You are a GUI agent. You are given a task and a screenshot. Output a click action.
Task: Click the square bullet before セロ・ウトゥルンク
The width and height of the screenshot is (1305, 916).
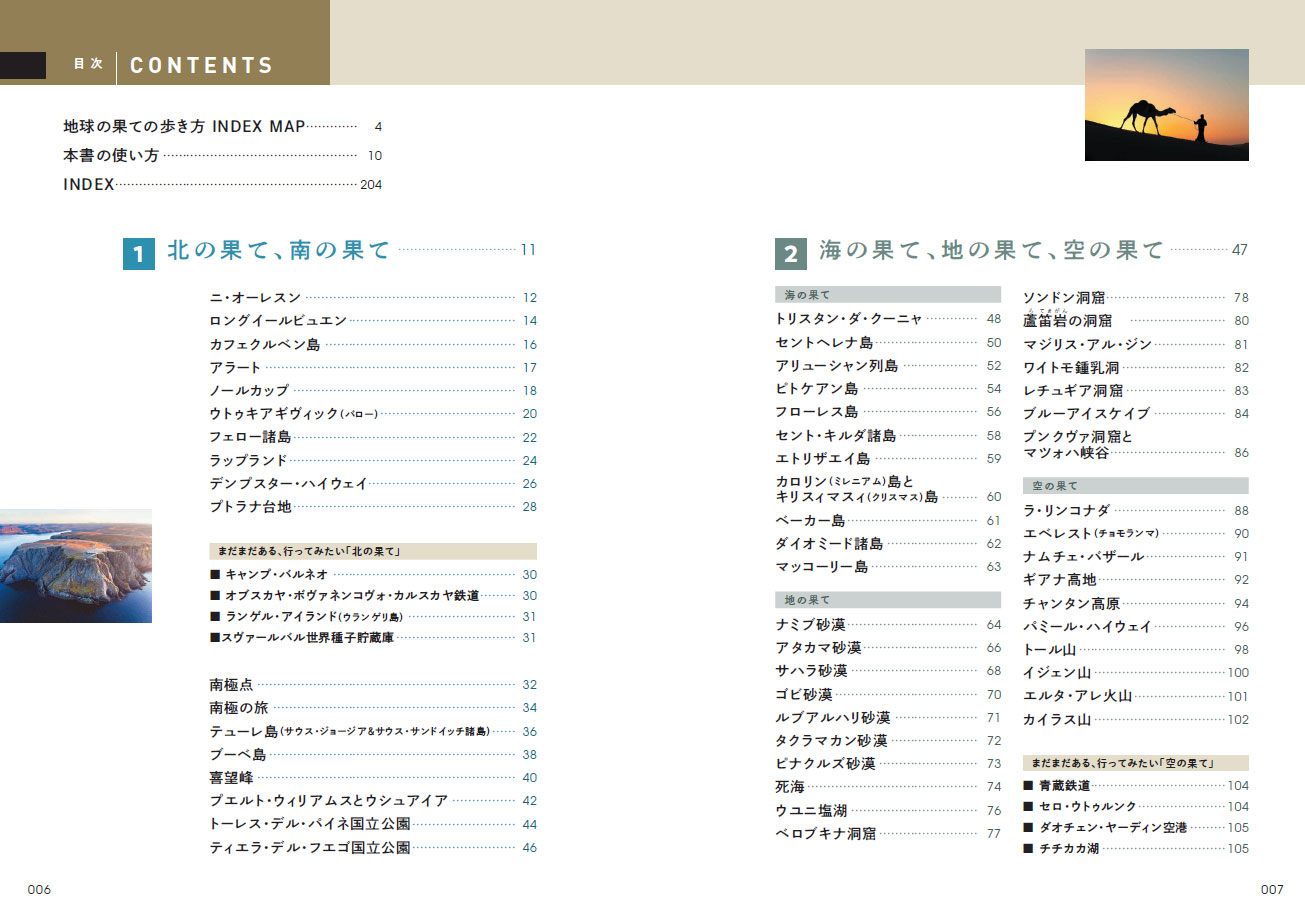tap(1027, 807)
